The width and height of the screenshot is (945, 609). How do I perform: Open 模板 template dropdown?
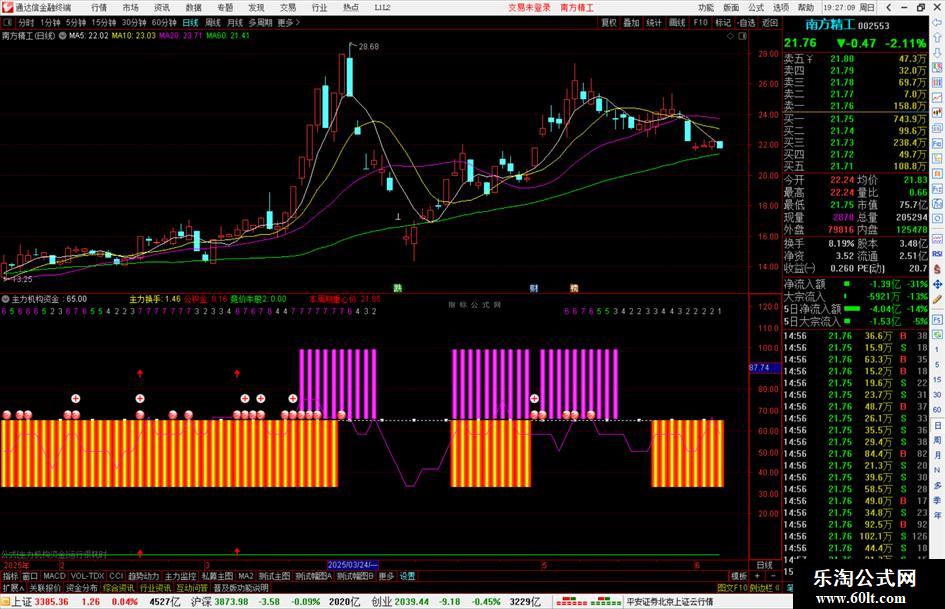pos(739,576)
